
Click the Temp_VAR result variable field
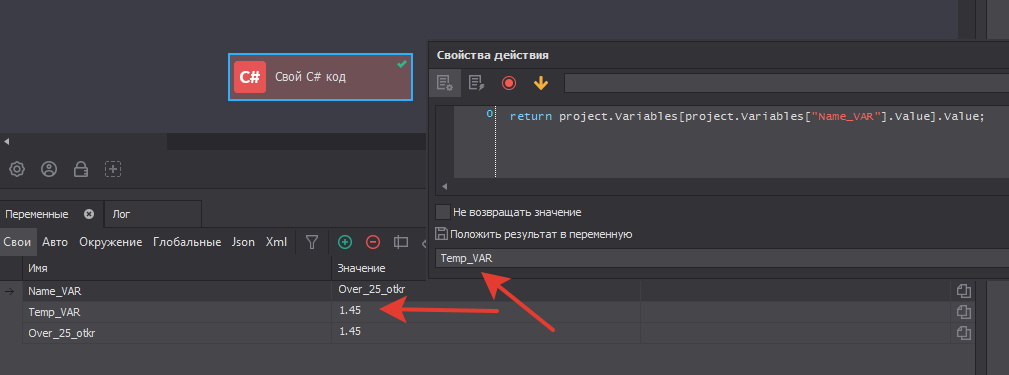[x=722, y=258]
